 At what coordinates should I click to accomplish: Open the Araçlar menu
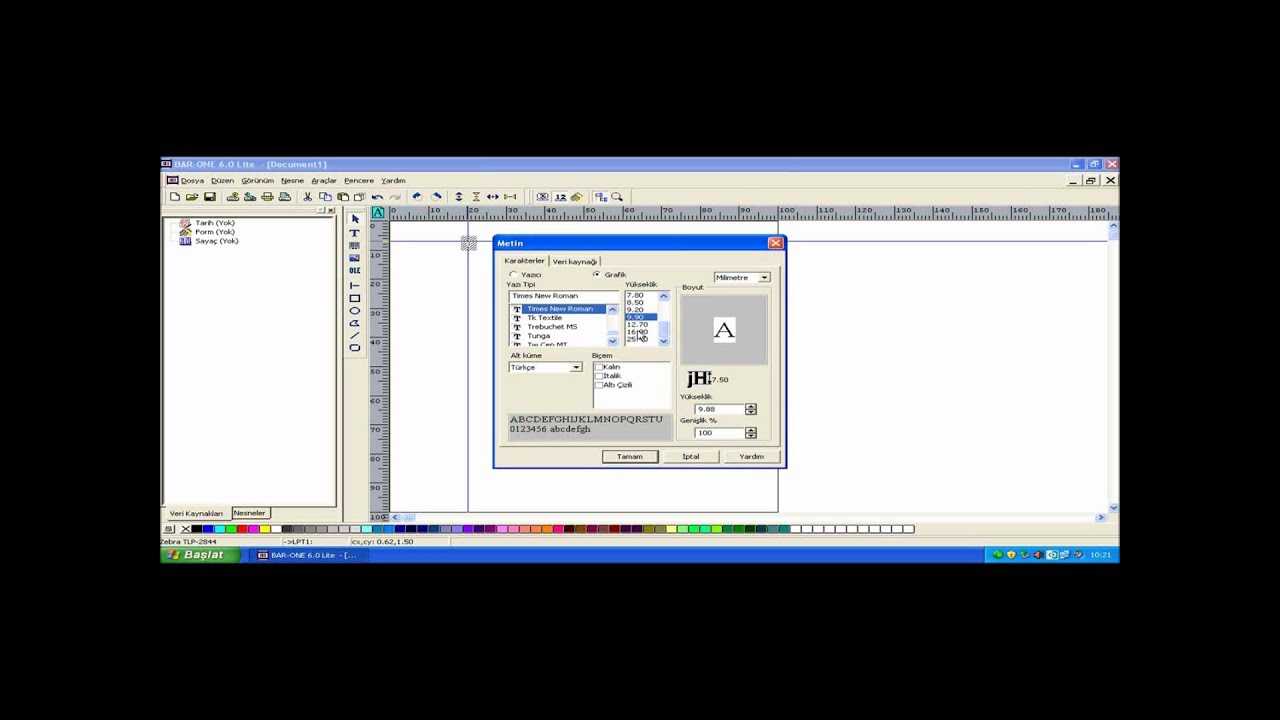tap(324, 180)
